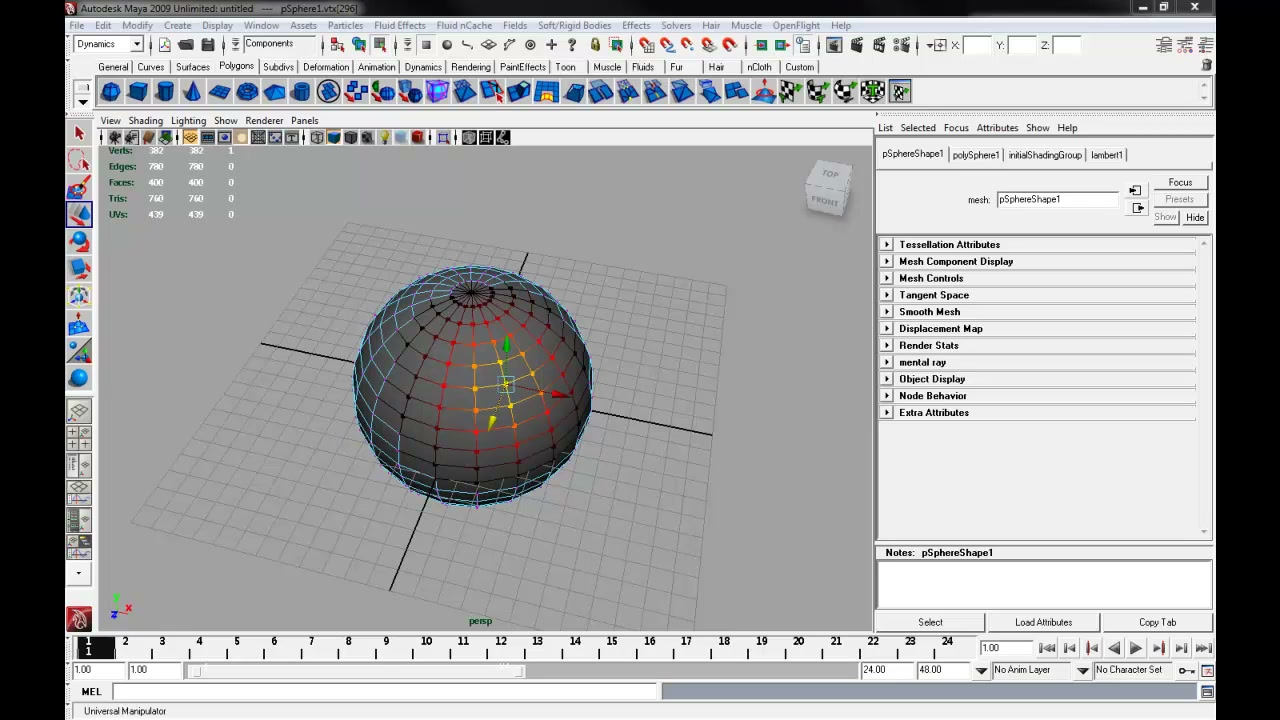
Task: Create a polygon pyramid from the shelf
Action: click(274, 92)
